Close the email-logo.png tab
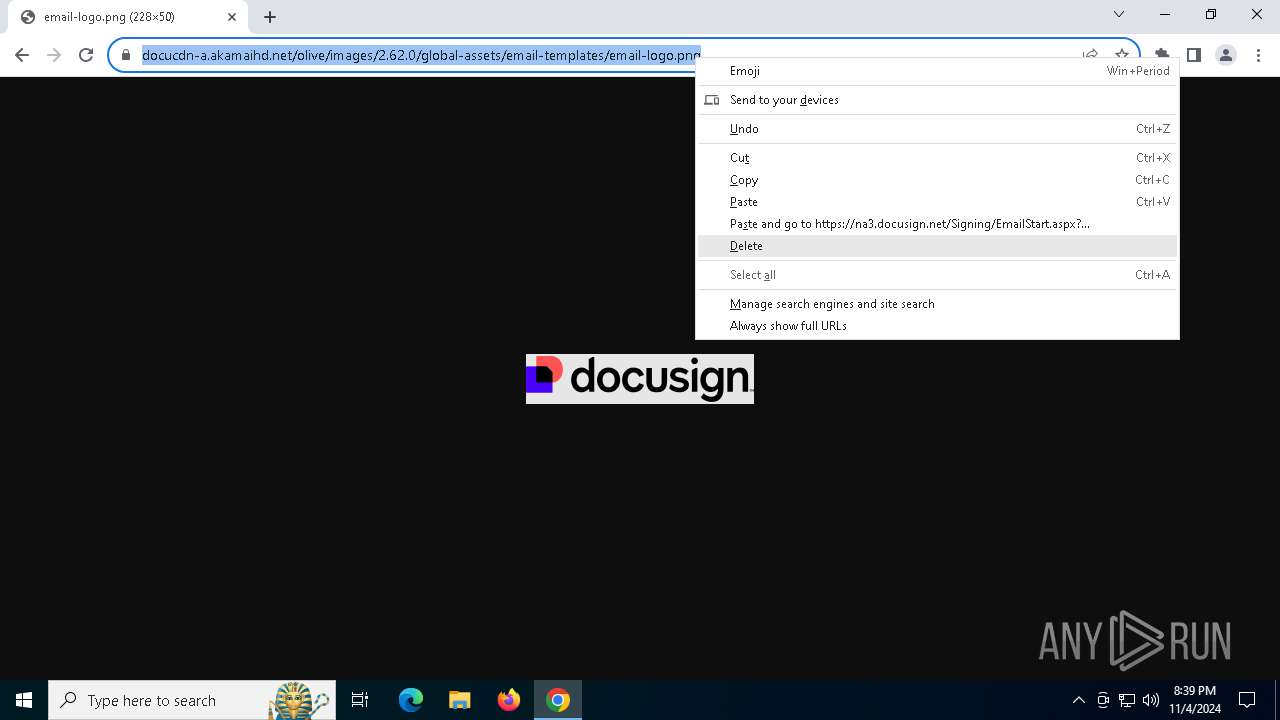The height and width of the screenshot is (720, 1280). (232, 16)
